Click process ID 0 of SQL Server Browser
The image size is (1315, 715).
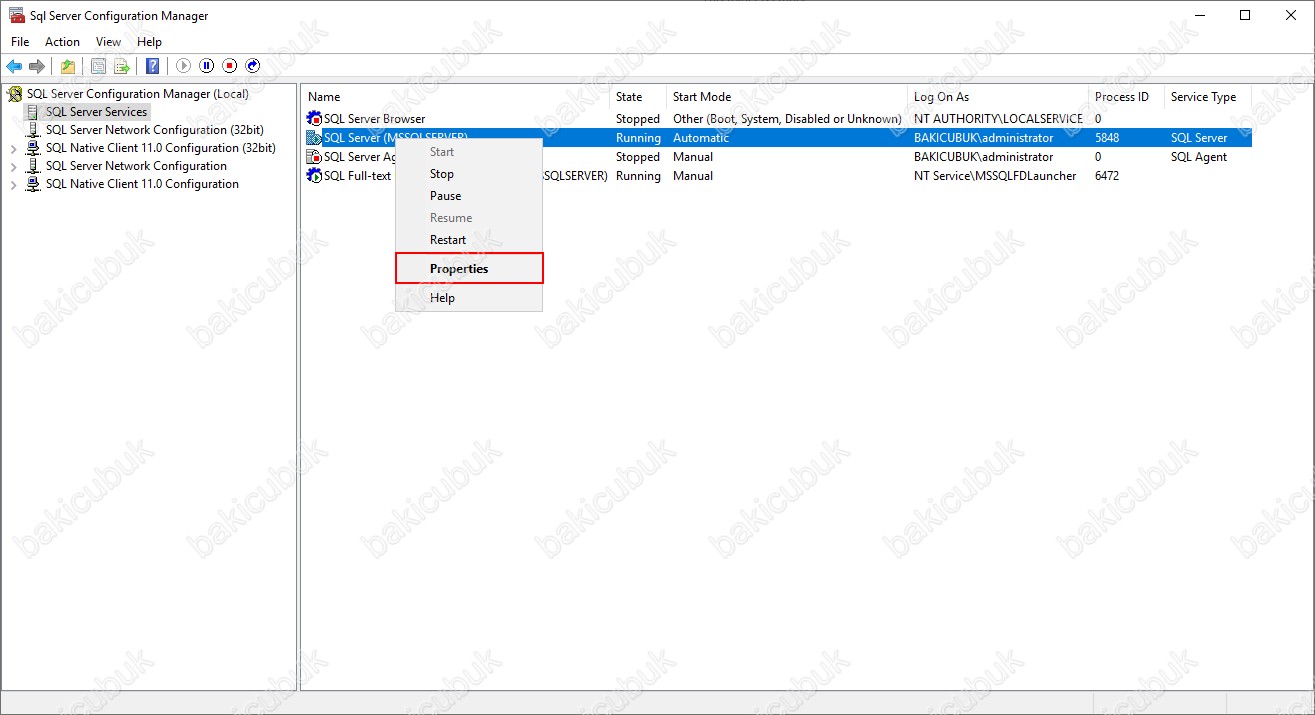(1098, 119)
